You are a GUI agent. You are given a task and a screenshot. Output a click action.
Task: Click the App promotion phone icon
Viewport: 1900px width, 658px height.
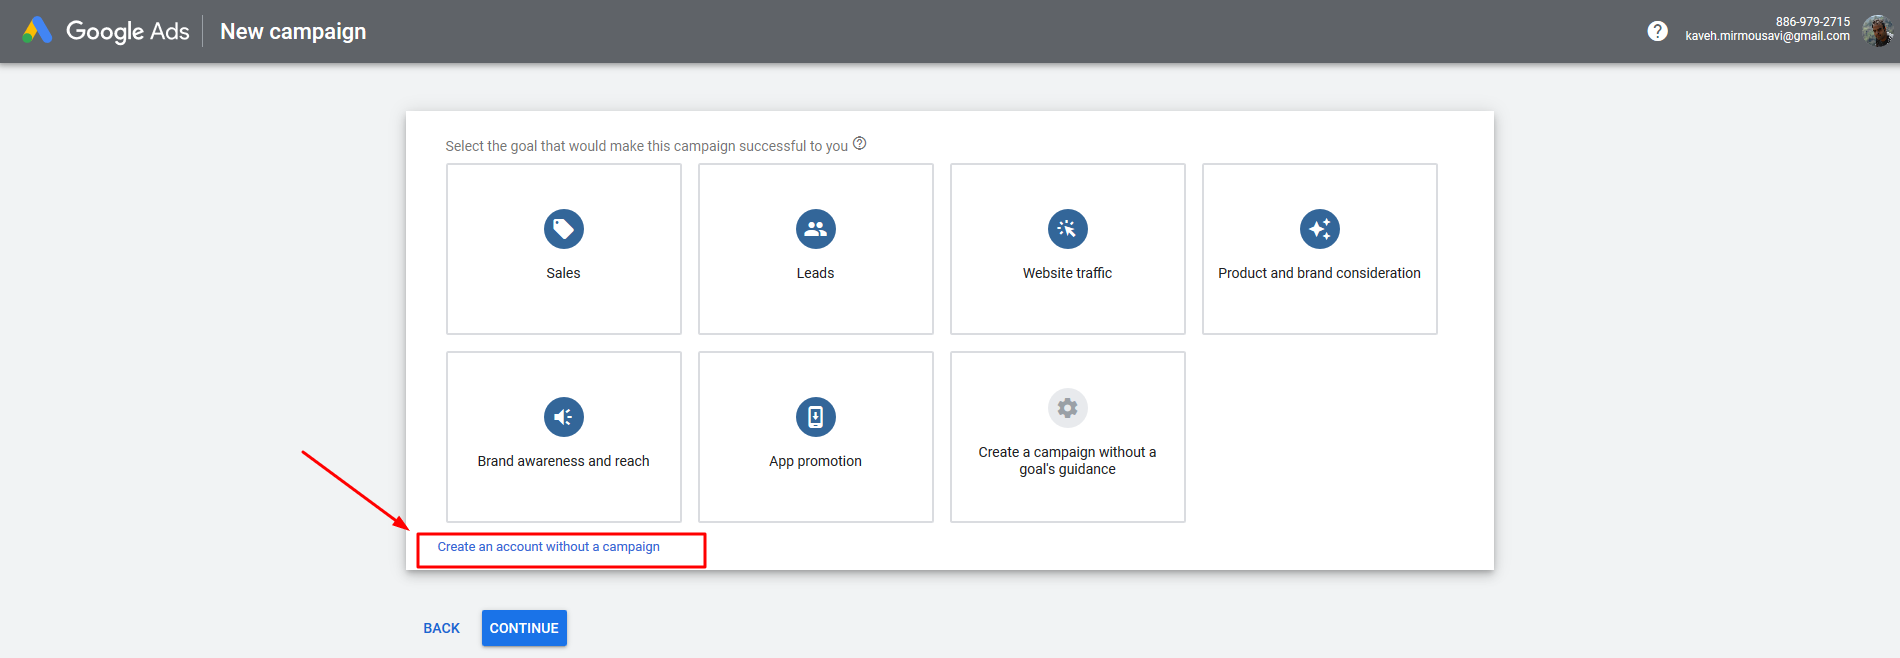pos(816,417)
